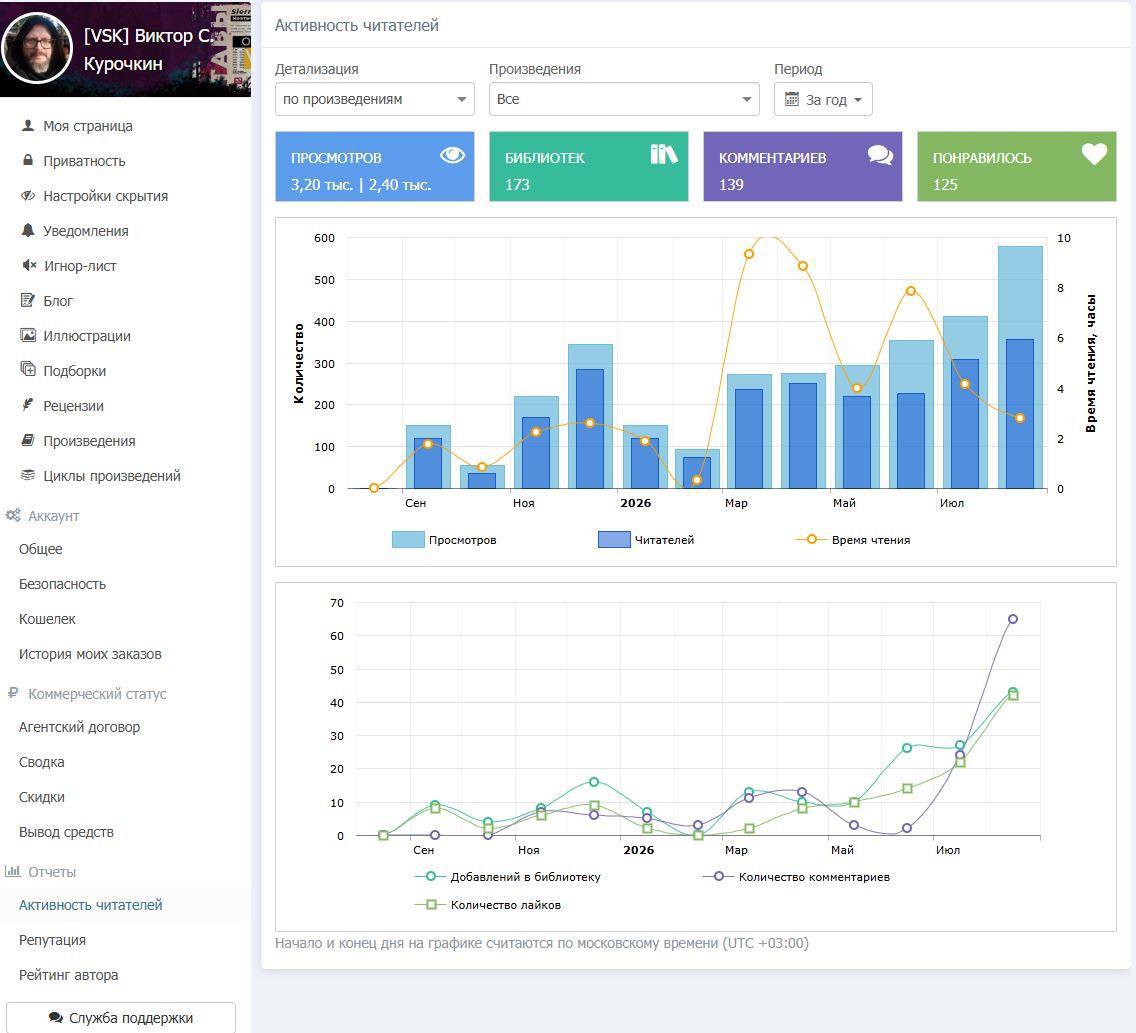1136x1033 pixels.
Task: Open Вывод средств link
Action: click(66, 832)
